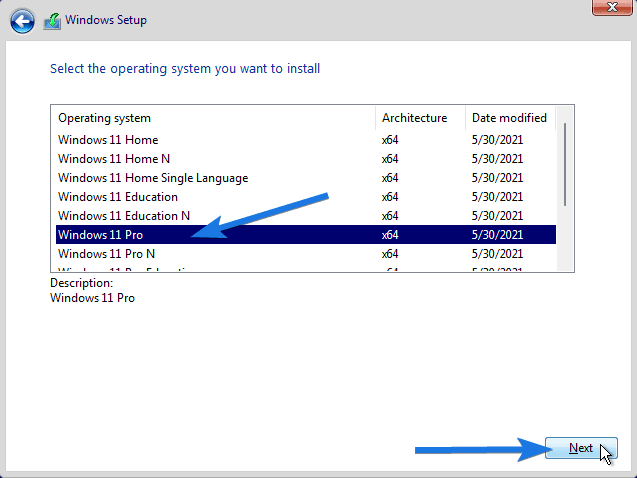Image resolution: width=637 pixels, height=478 pixels.
Task: Click Next to continue installation
Action: (x=581, y=448)
